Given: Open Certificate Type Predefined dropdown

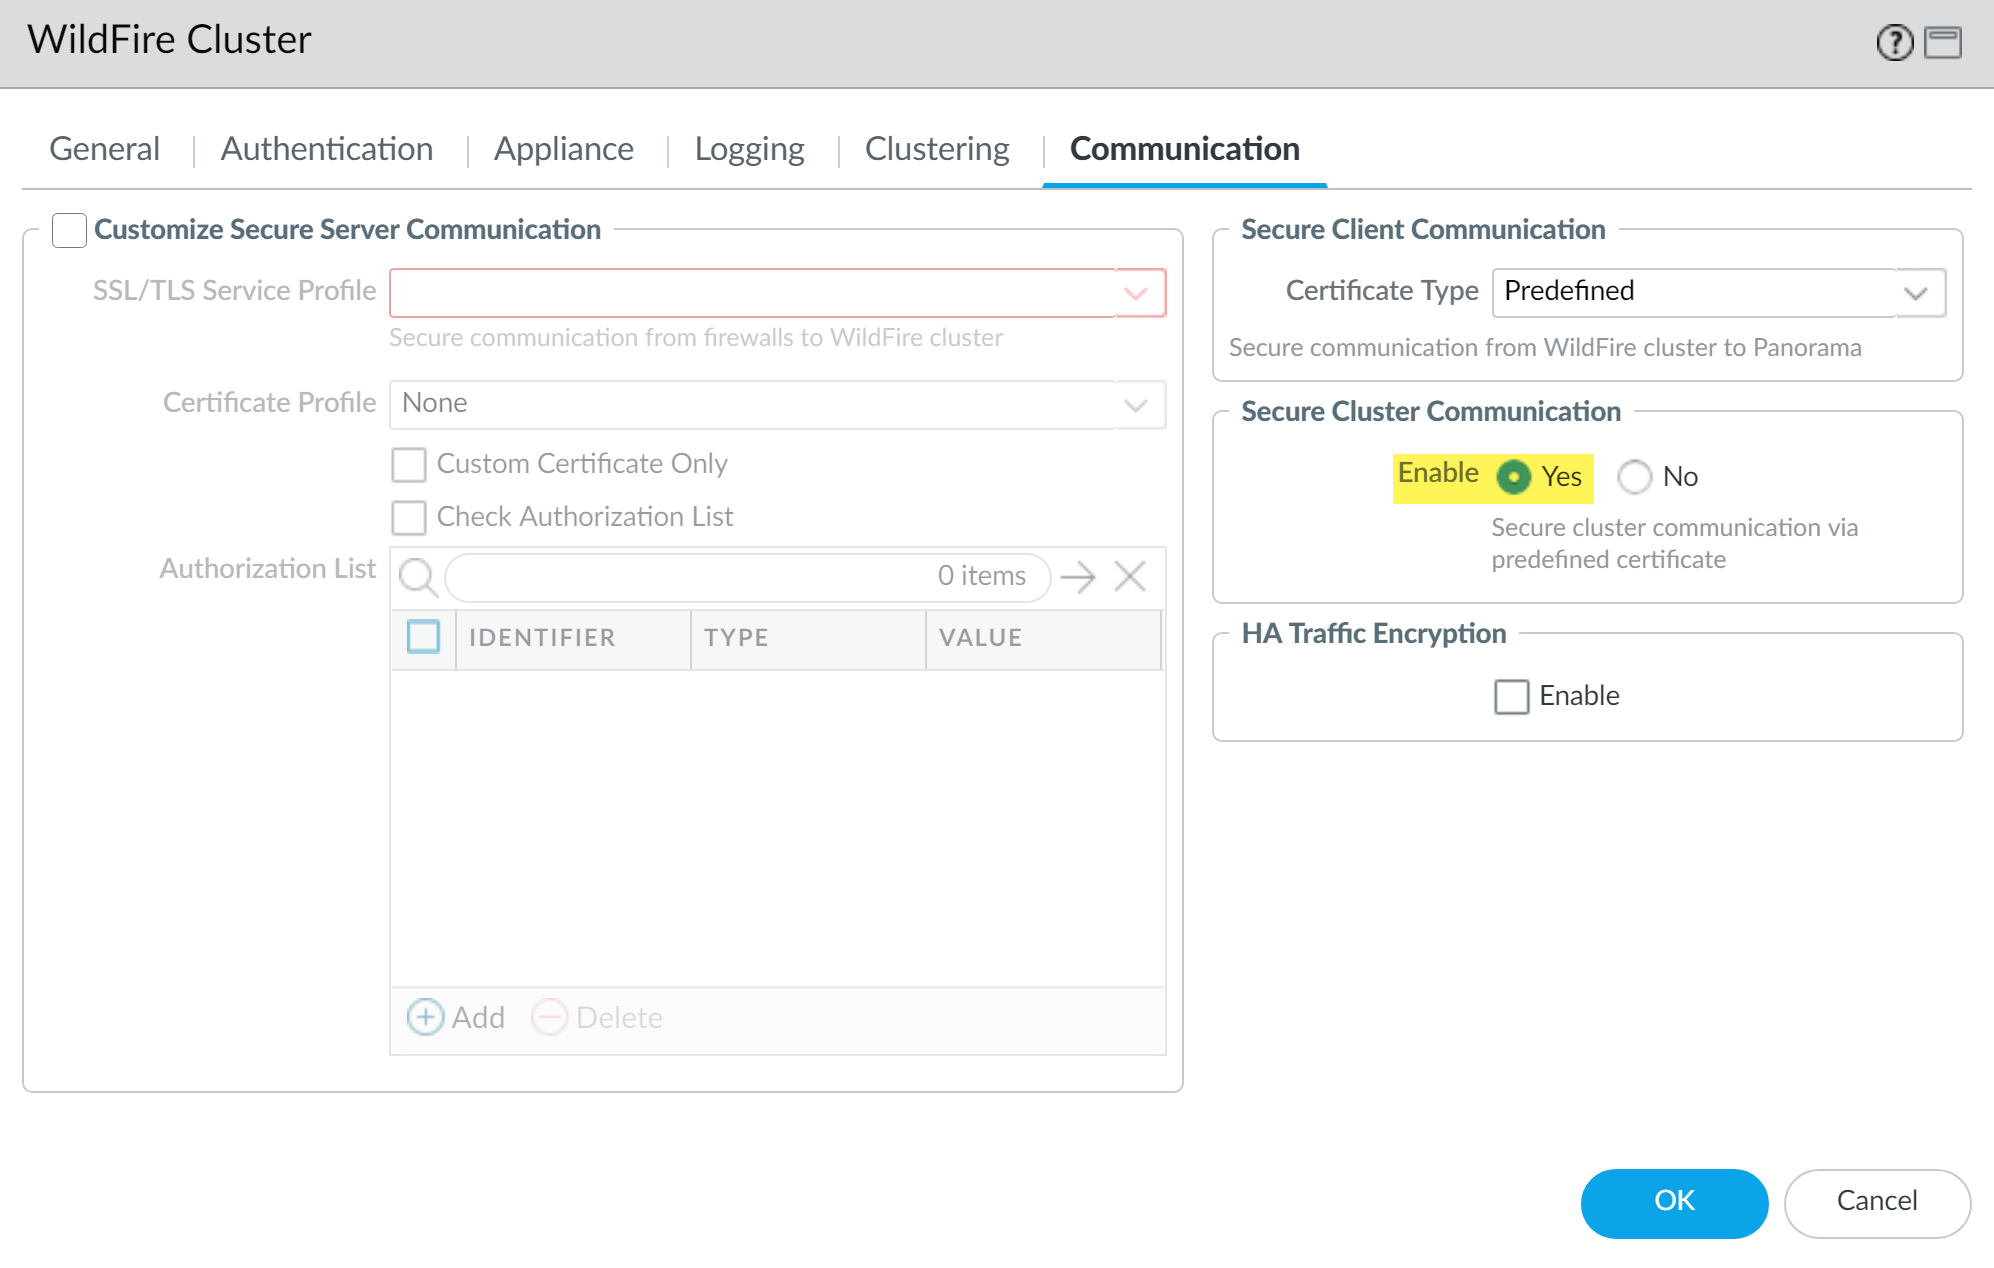Looking at the screenshot, I should point(1915,293).
